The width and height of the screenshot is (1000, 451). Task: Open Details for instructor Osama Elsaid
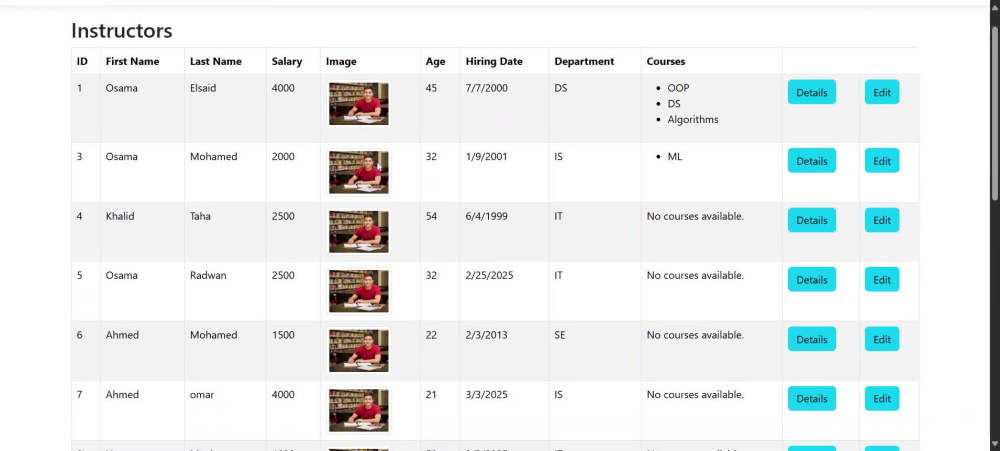click(811, 92)
